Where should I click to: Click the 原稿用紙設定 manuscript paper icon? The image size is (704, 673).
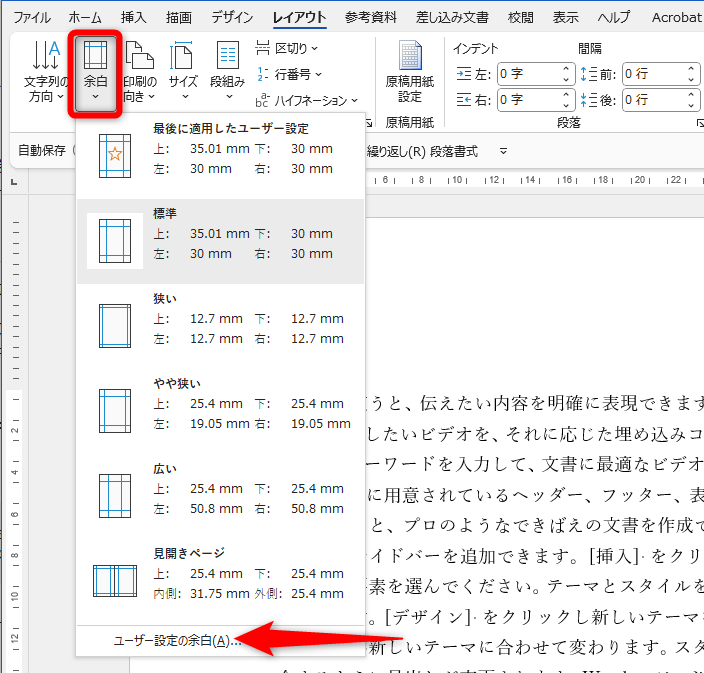click(x=410, y=72)
